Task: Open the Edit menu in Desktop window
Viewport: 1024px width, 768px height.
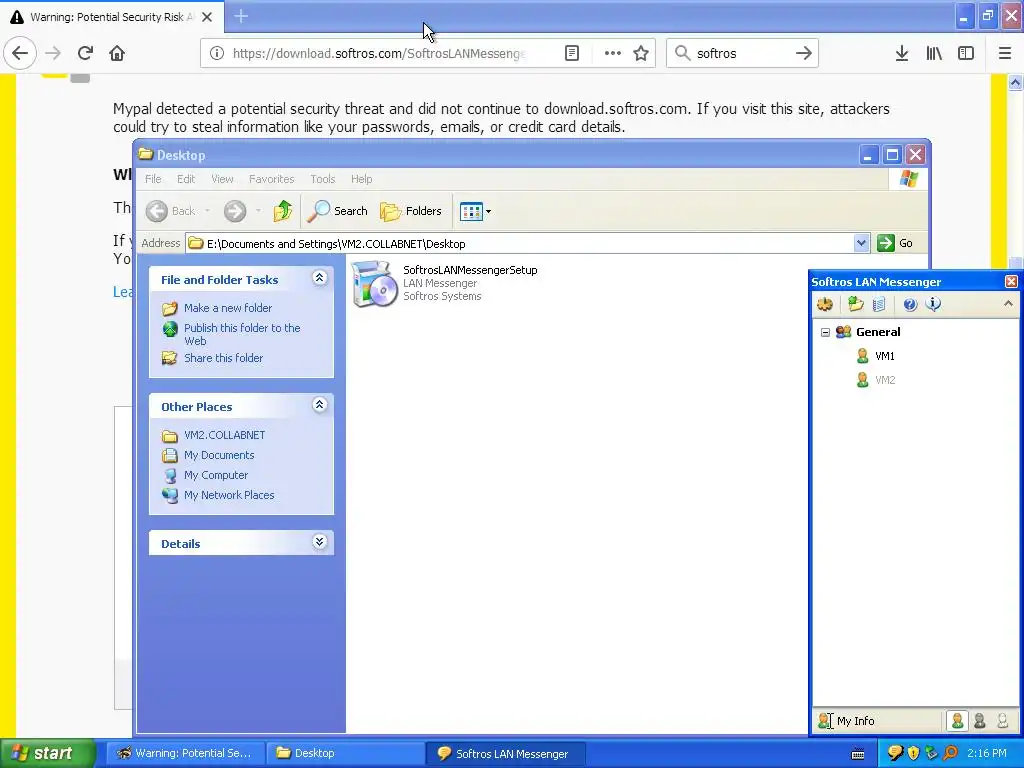Action: (185, 179)
